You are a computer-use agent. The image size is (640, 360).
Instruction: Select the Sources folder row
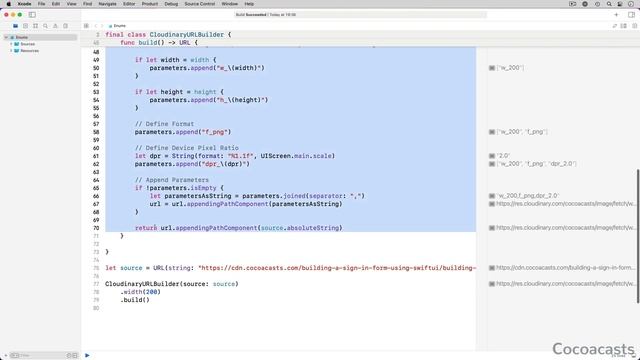[40, 44]
